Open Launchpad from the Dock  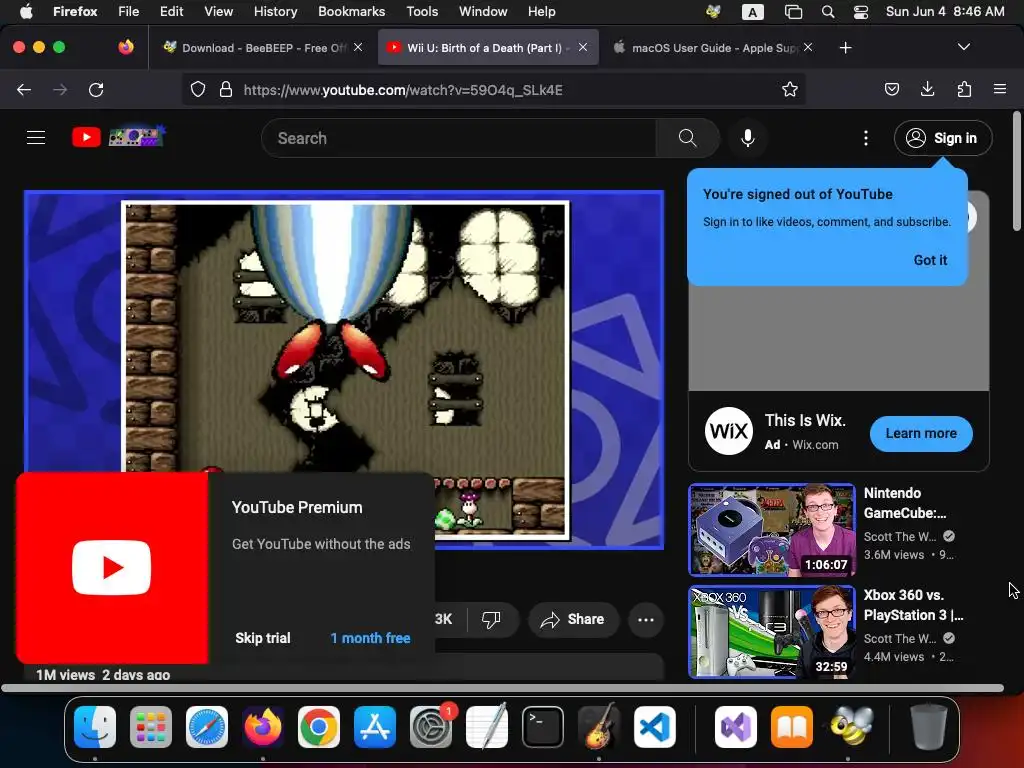[151, 726]
